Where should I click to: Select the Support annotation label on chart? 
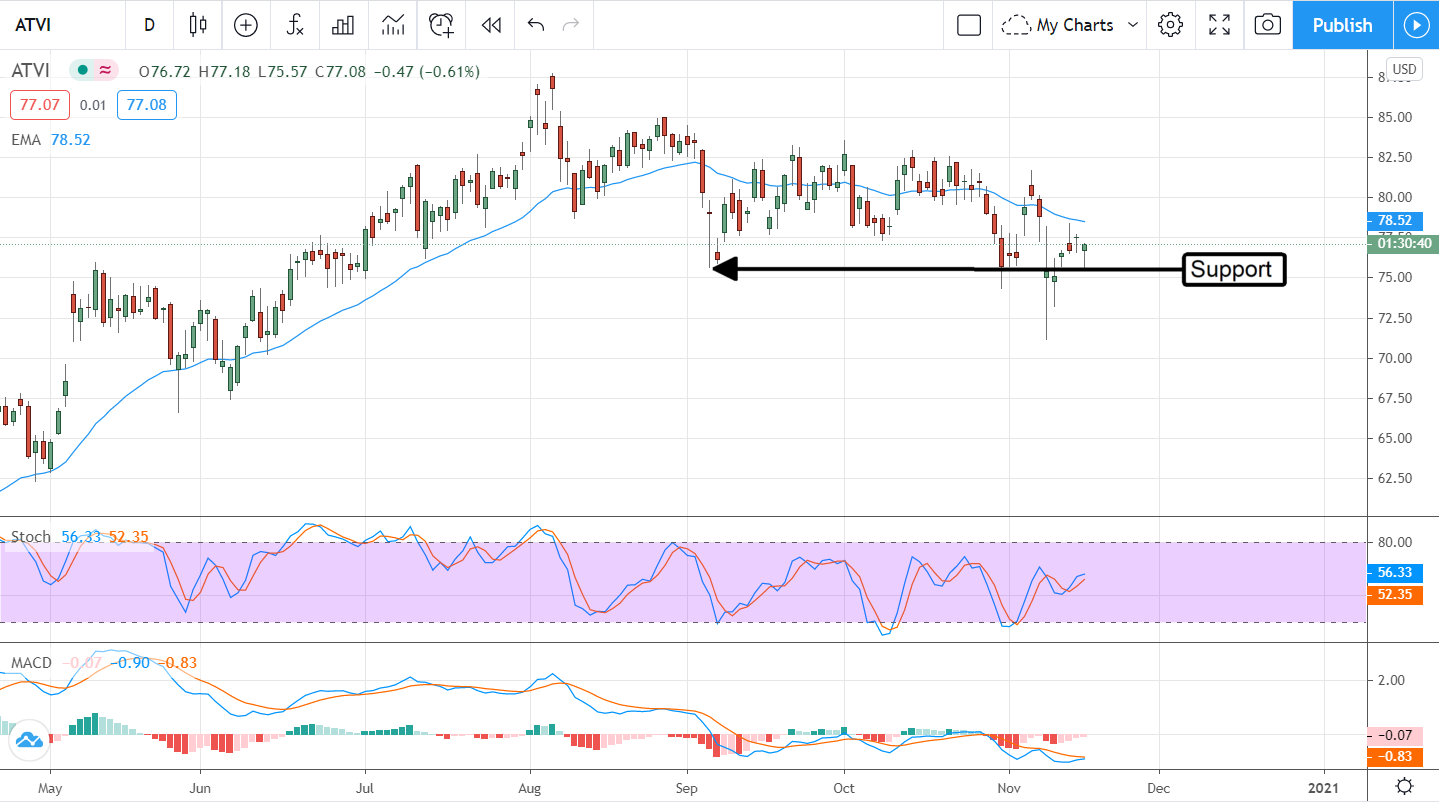(x=1232, y=269)
